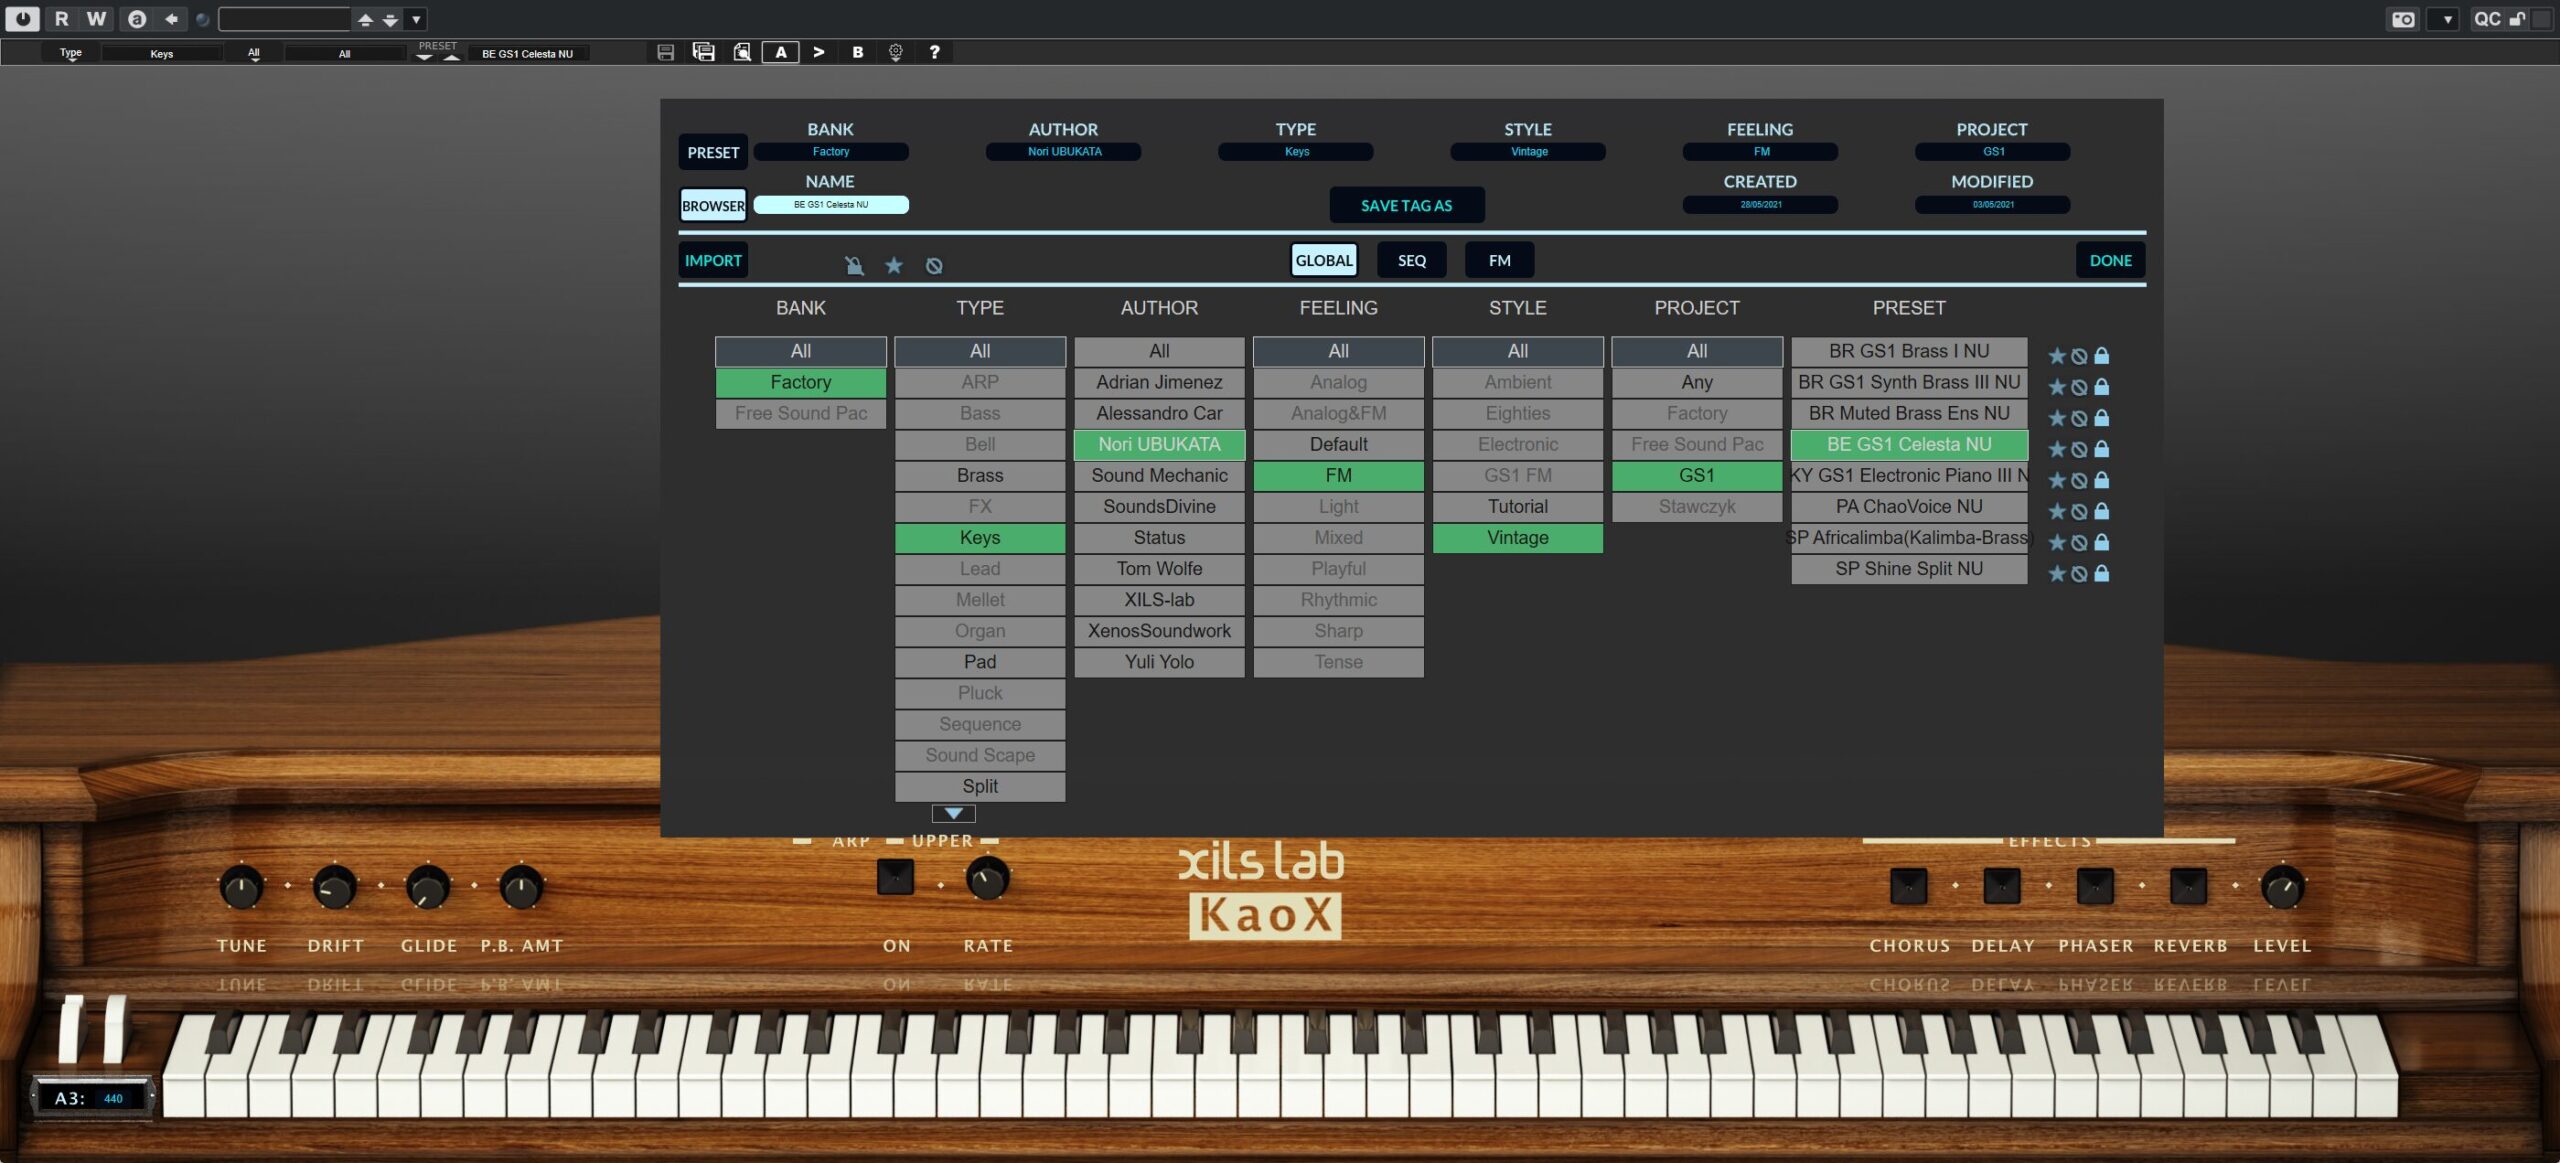
Task: Open the options gear icon
Action: (x=896, y=52)
